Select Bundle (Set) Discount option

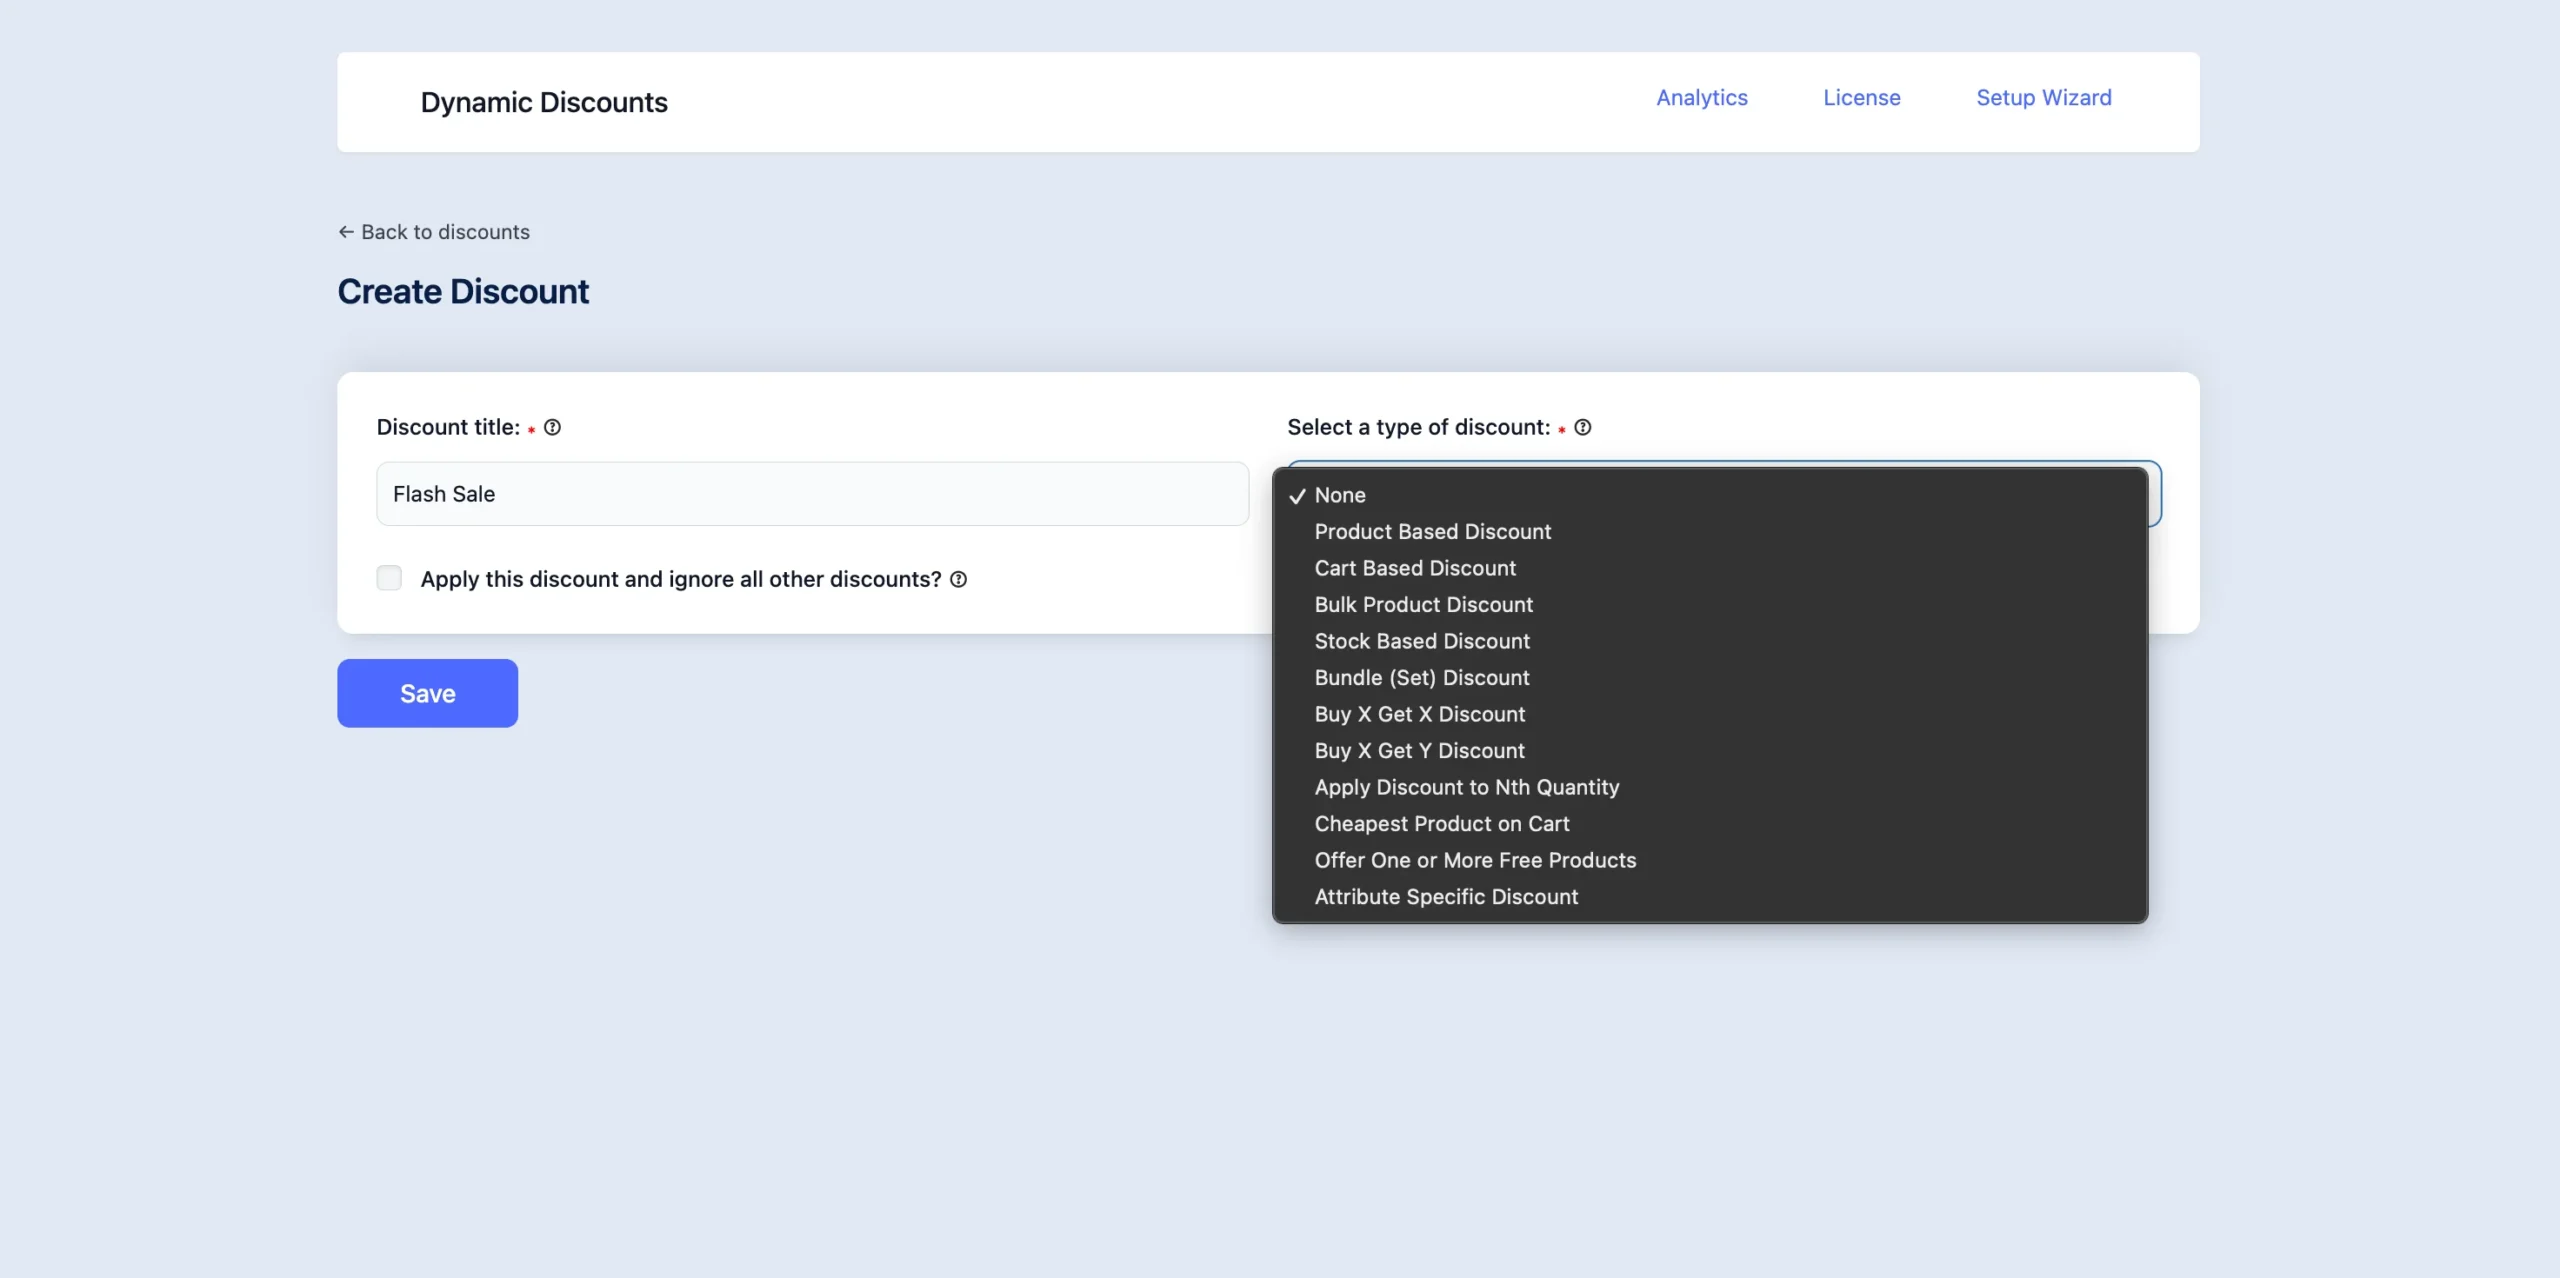(1421, 678)
